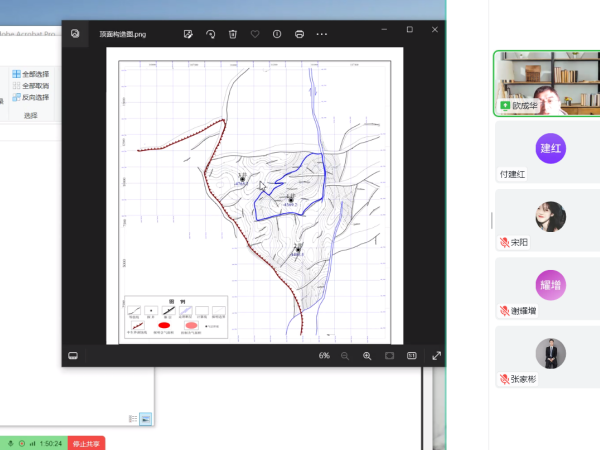600x450 pixels.
Task: Show image at actual size 1:1
Action: pyautogui.click(x=412, y=356)
